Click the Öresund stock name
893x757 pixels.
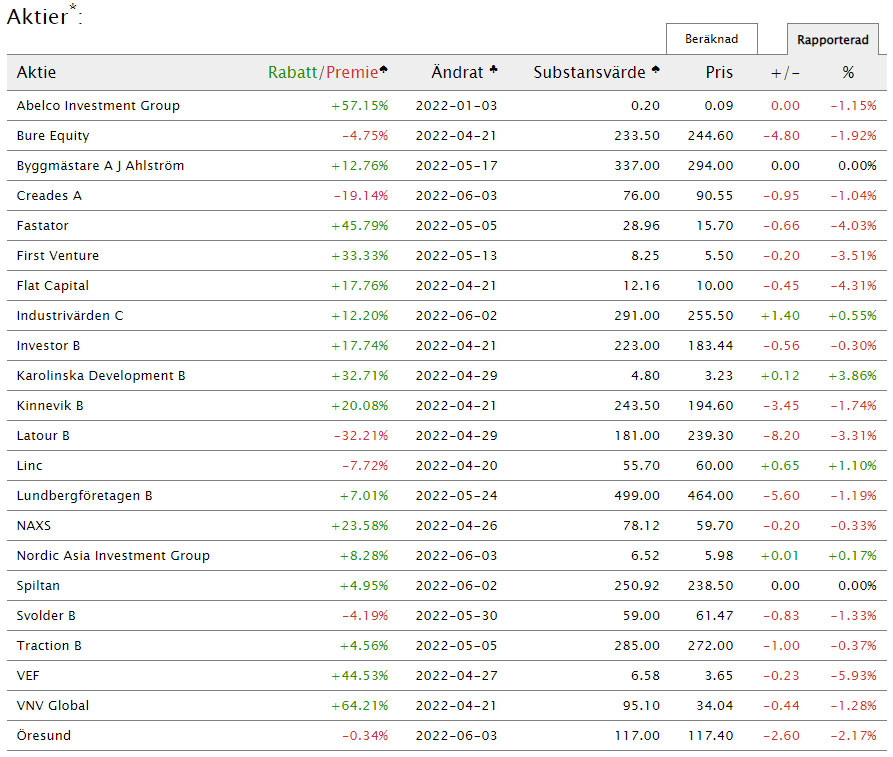(x=44, y=736)
